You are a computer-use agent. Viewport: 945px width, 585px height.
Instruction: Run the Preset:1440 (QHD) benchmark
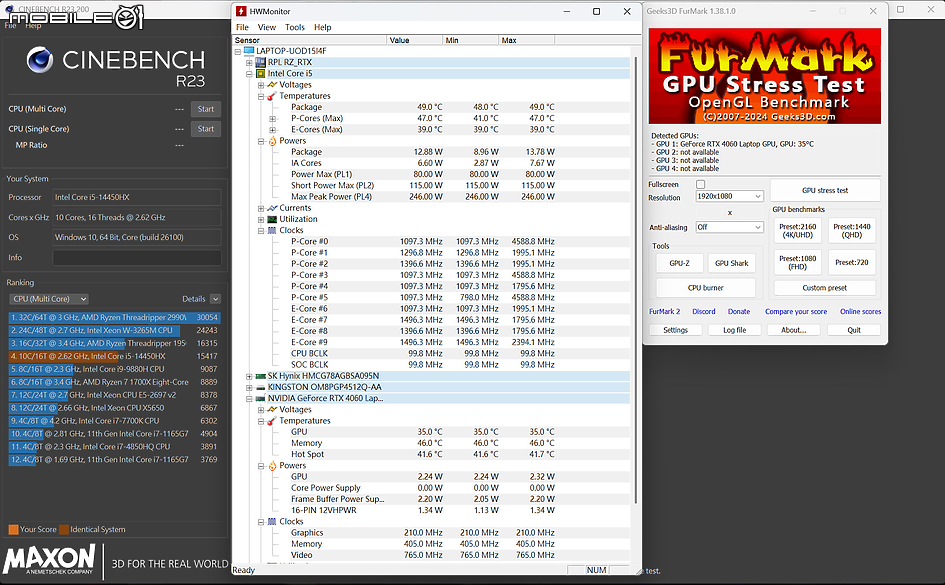tap(852, 231)
